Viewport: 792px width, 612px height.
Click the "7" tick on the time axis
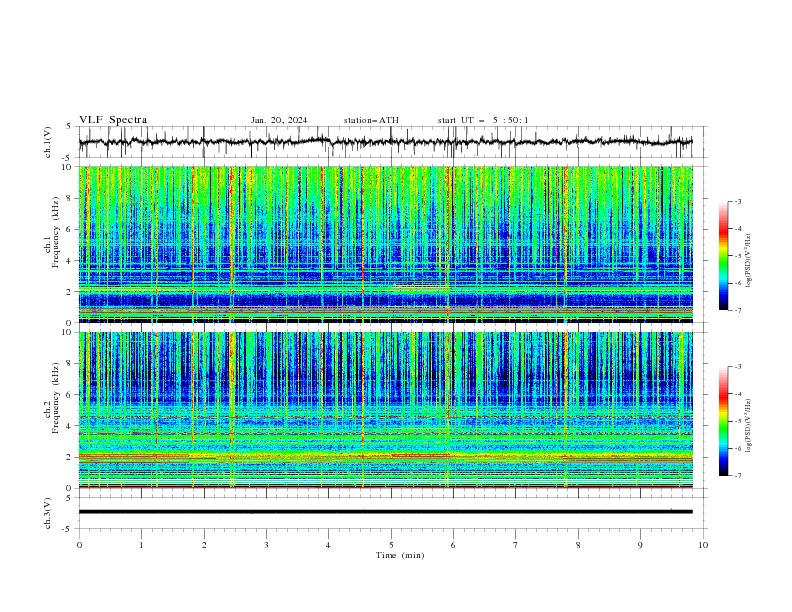coord(516,545)
